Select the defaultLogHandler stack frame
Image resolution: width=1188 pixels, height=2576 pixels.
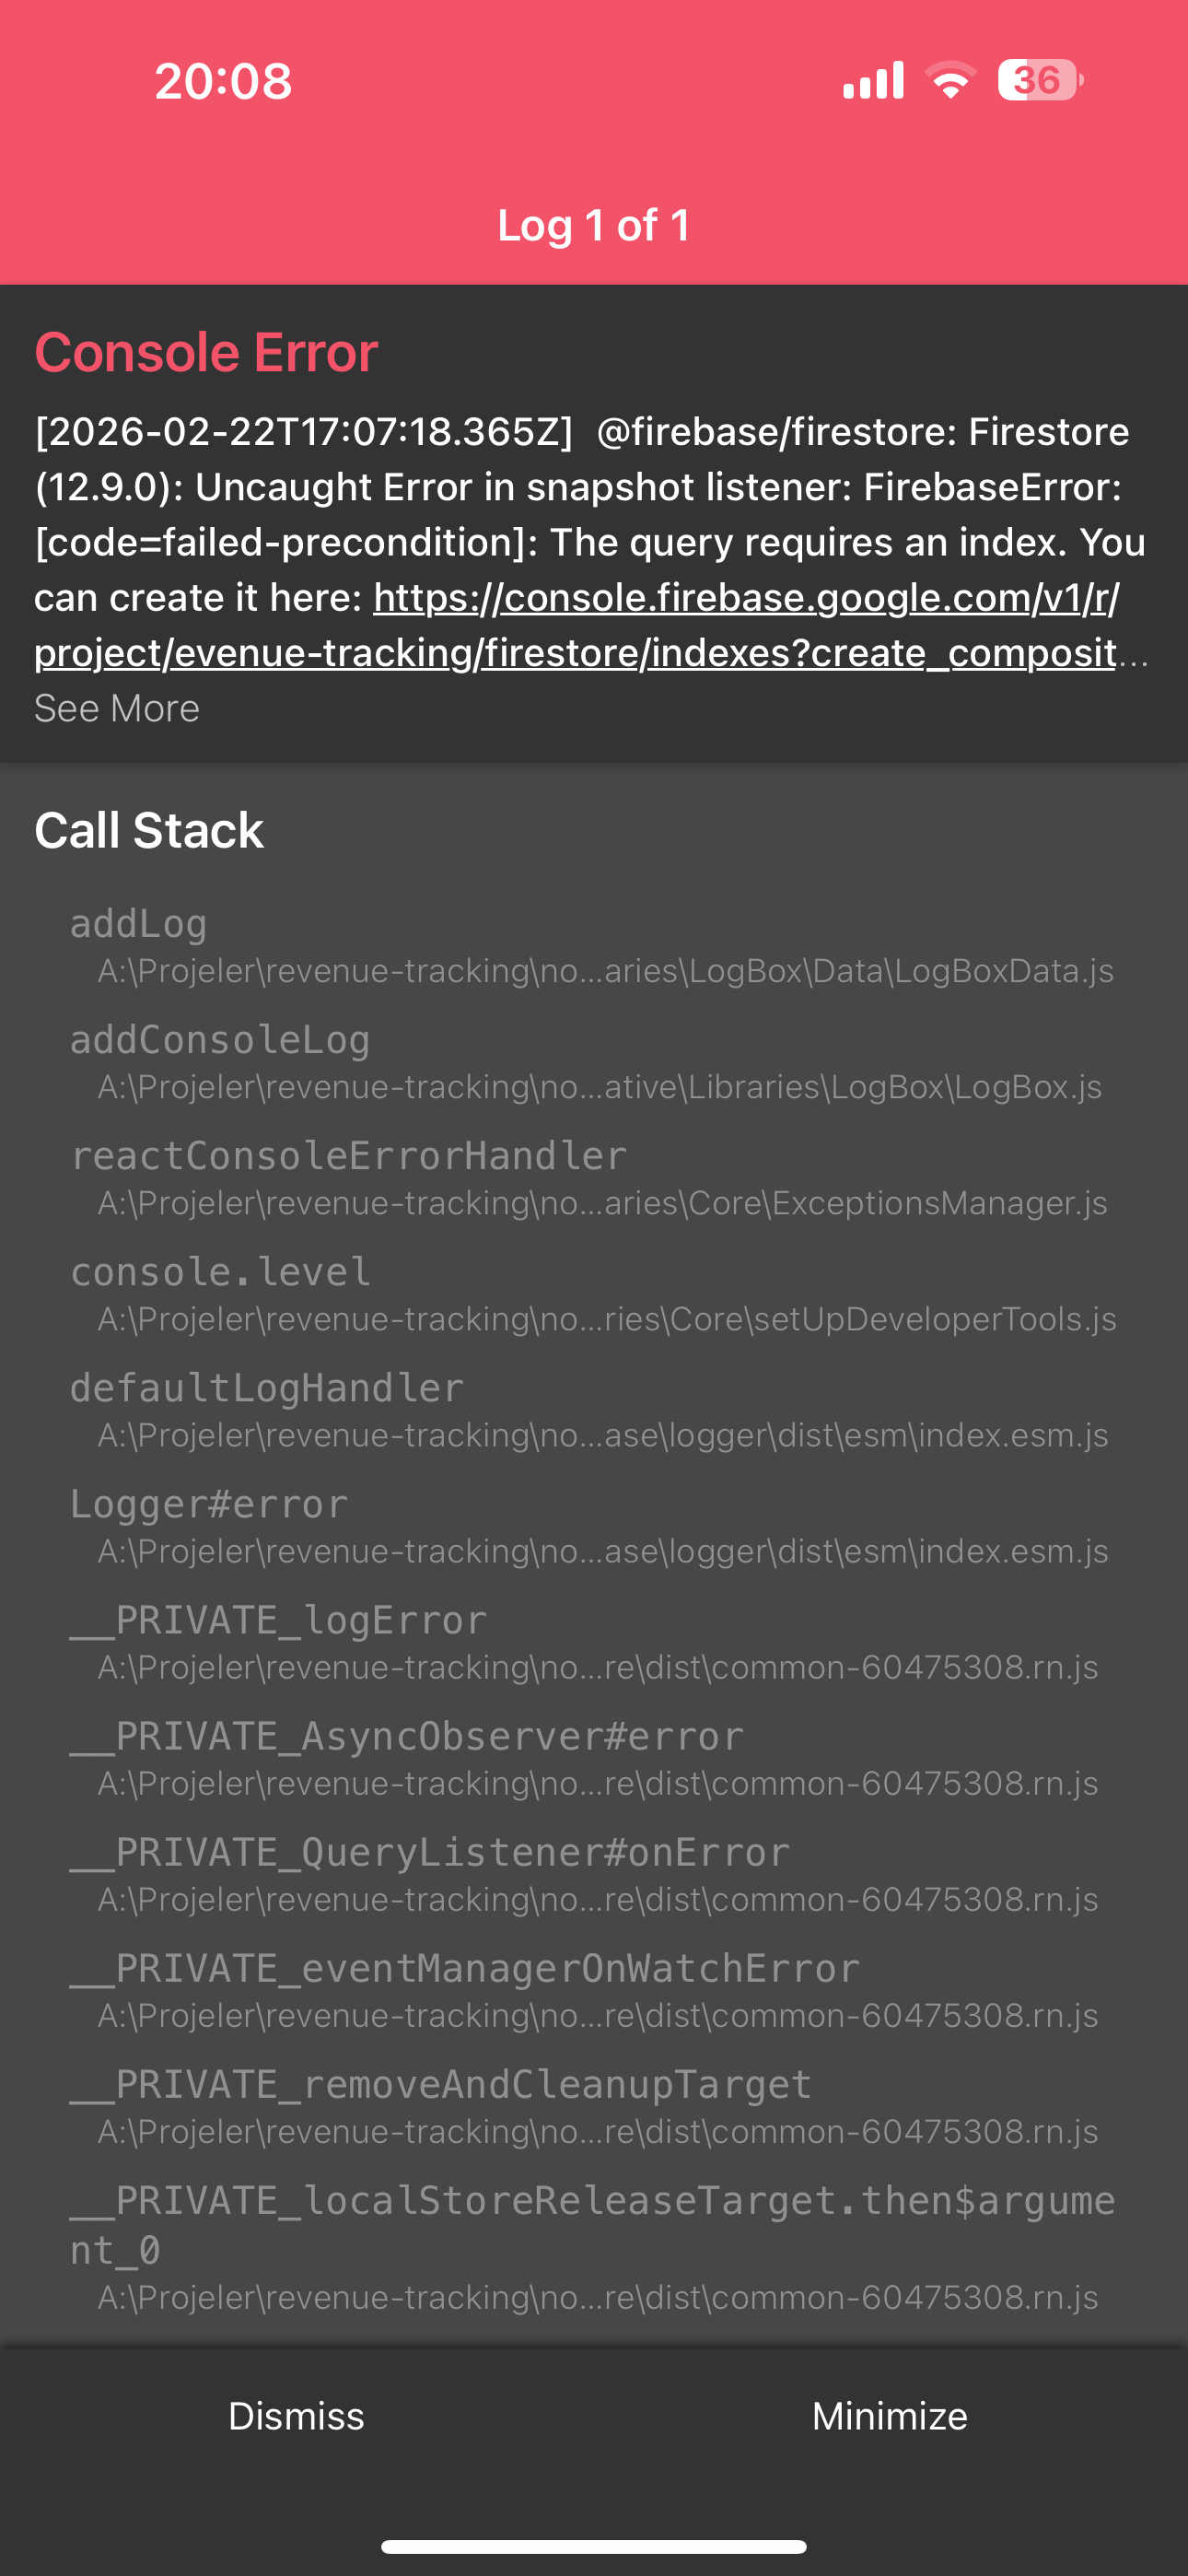coord(594,1409)
